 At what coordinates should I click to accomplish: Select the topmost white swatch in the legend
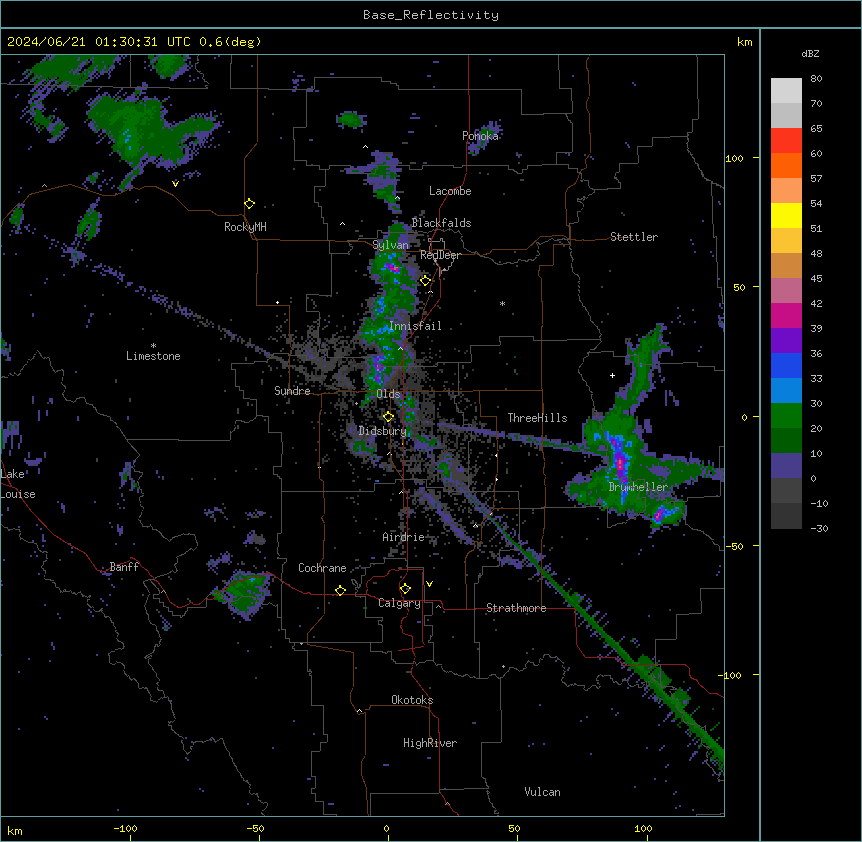[786, 91]
